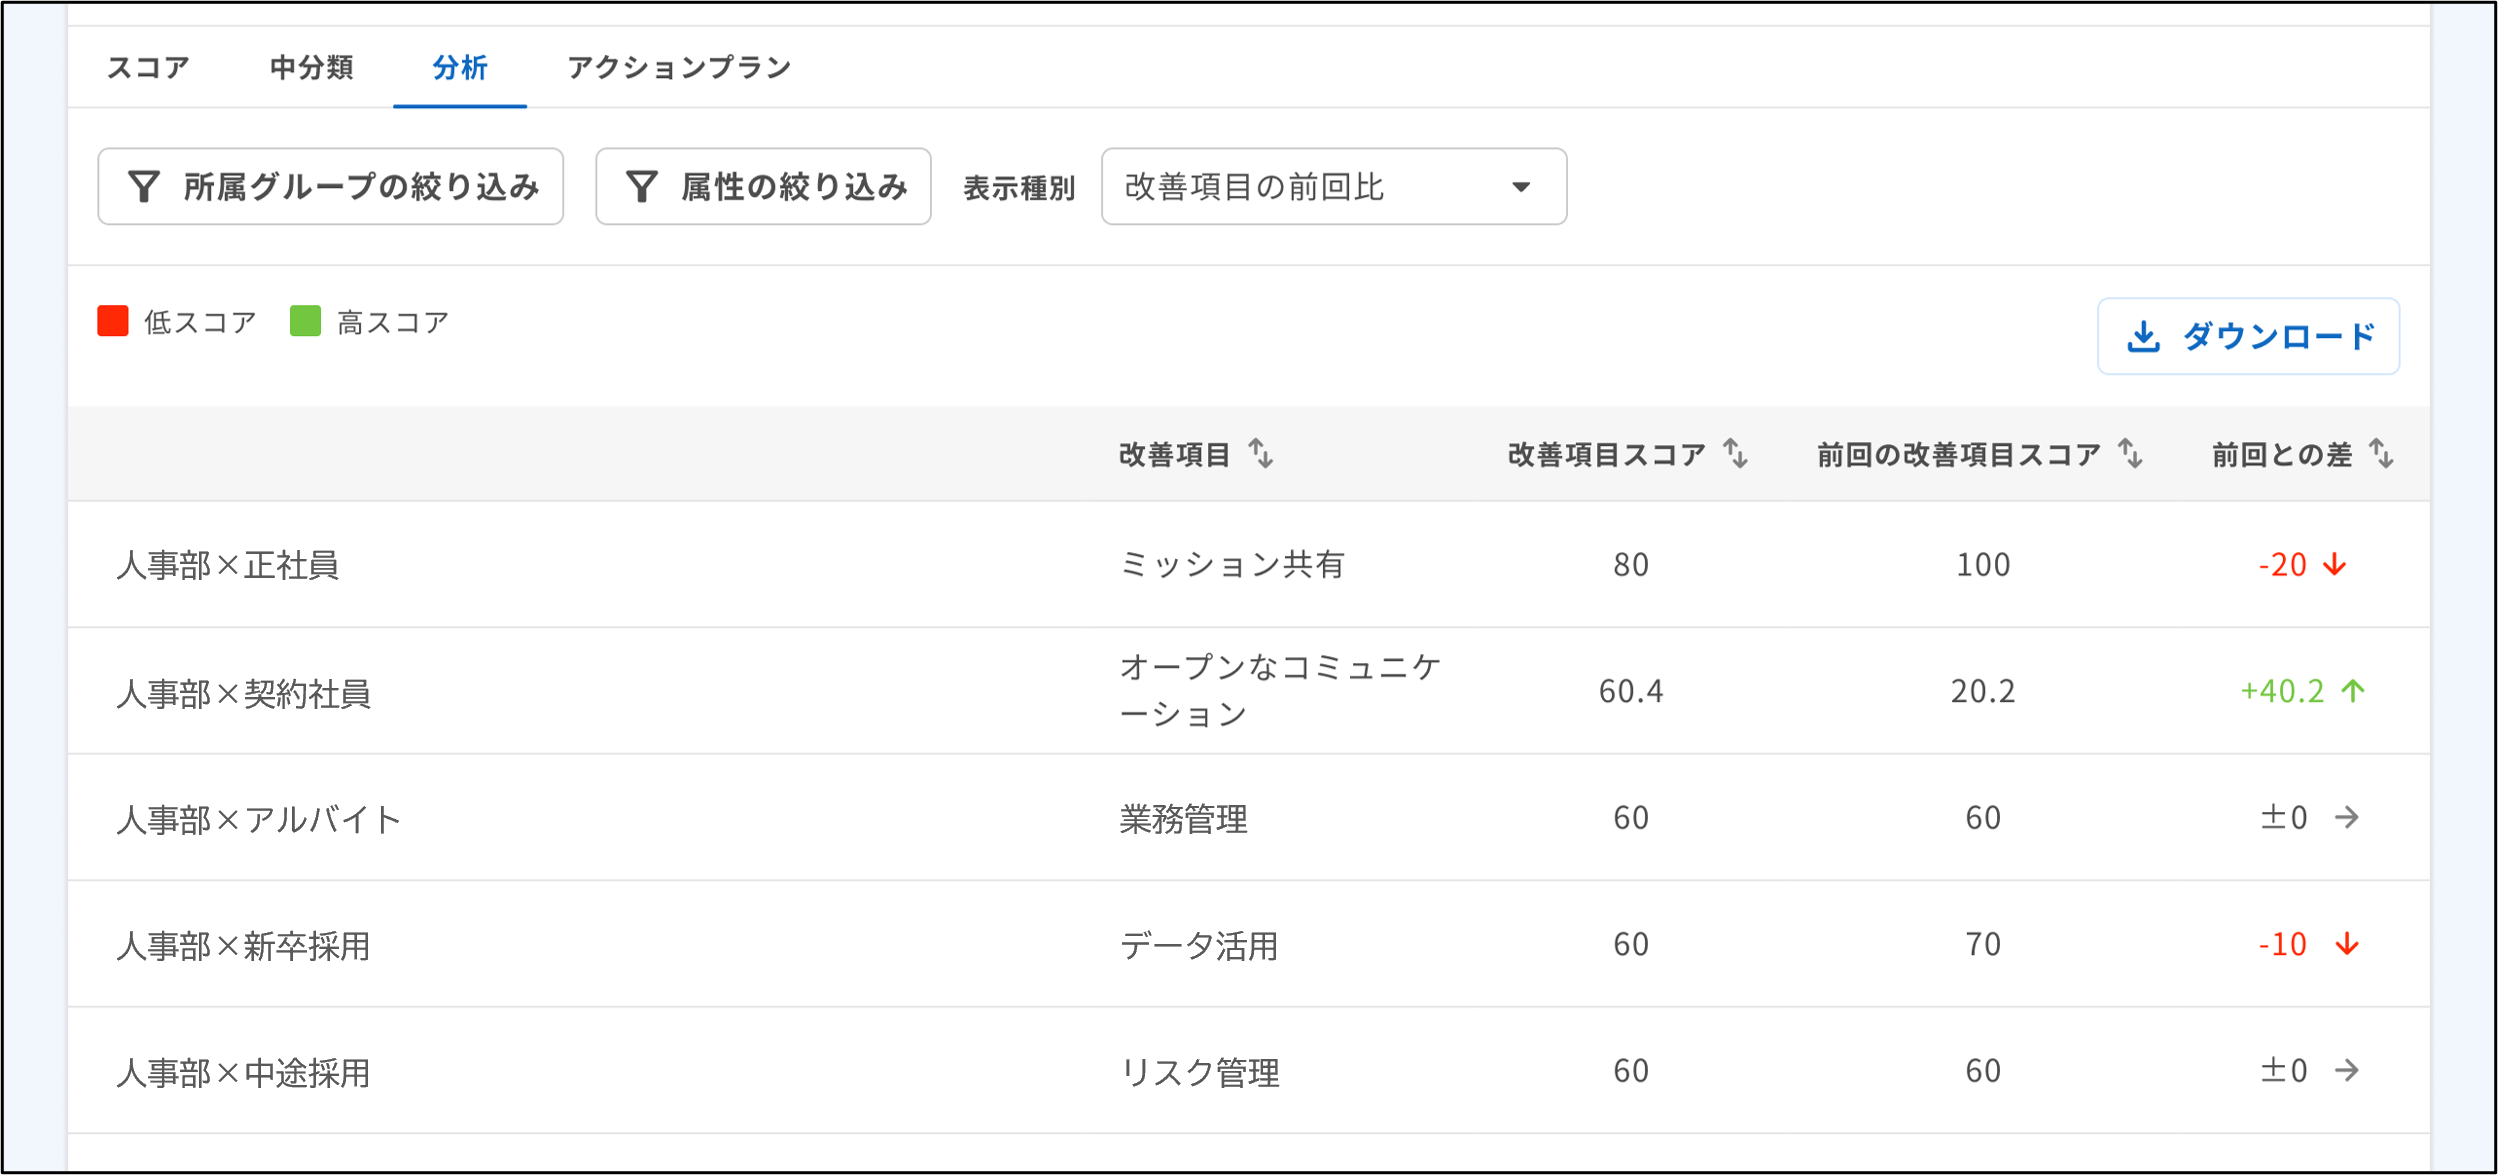Open the 所属グループの絞り込み filter icon
The image size is (2498, 1175).
coord(145,186)
